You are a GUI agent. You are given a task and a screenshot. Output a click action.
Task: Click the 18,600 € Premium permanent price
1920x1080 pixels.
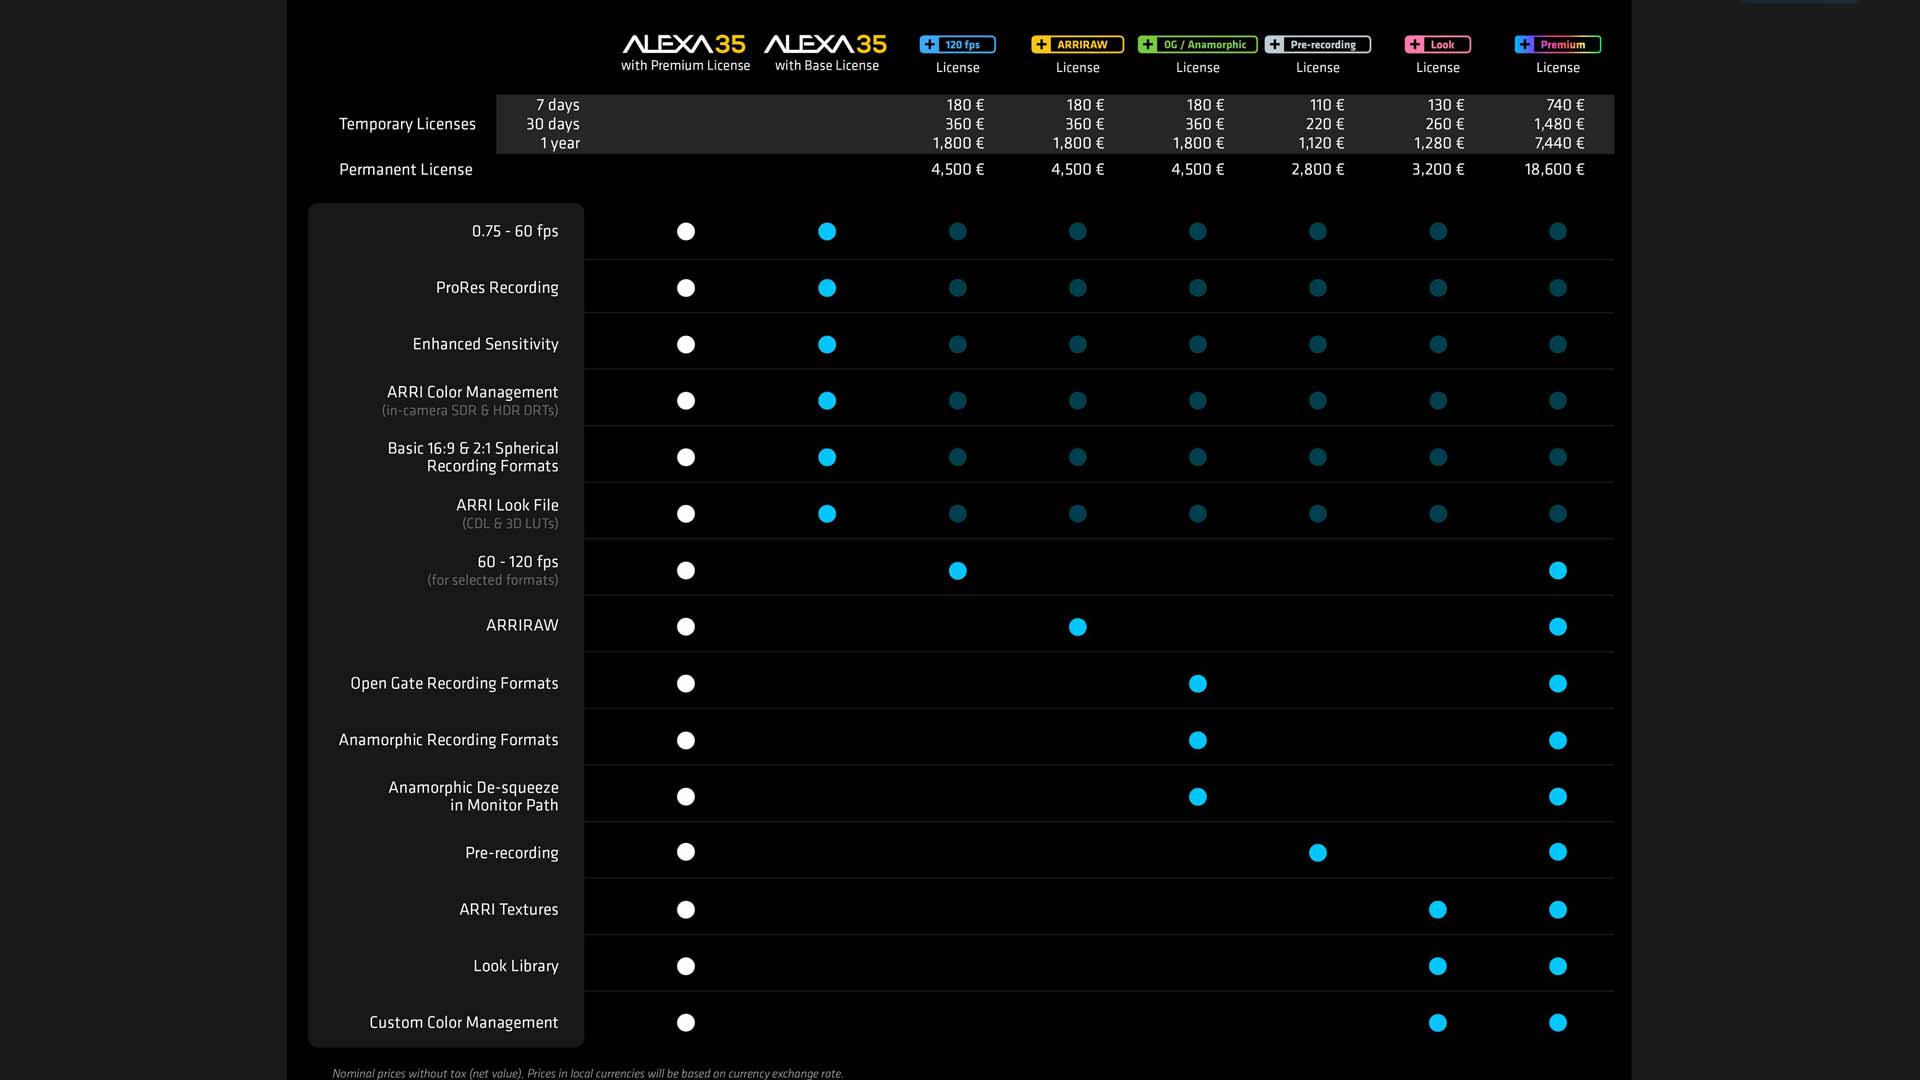[x=1554, y=169]
